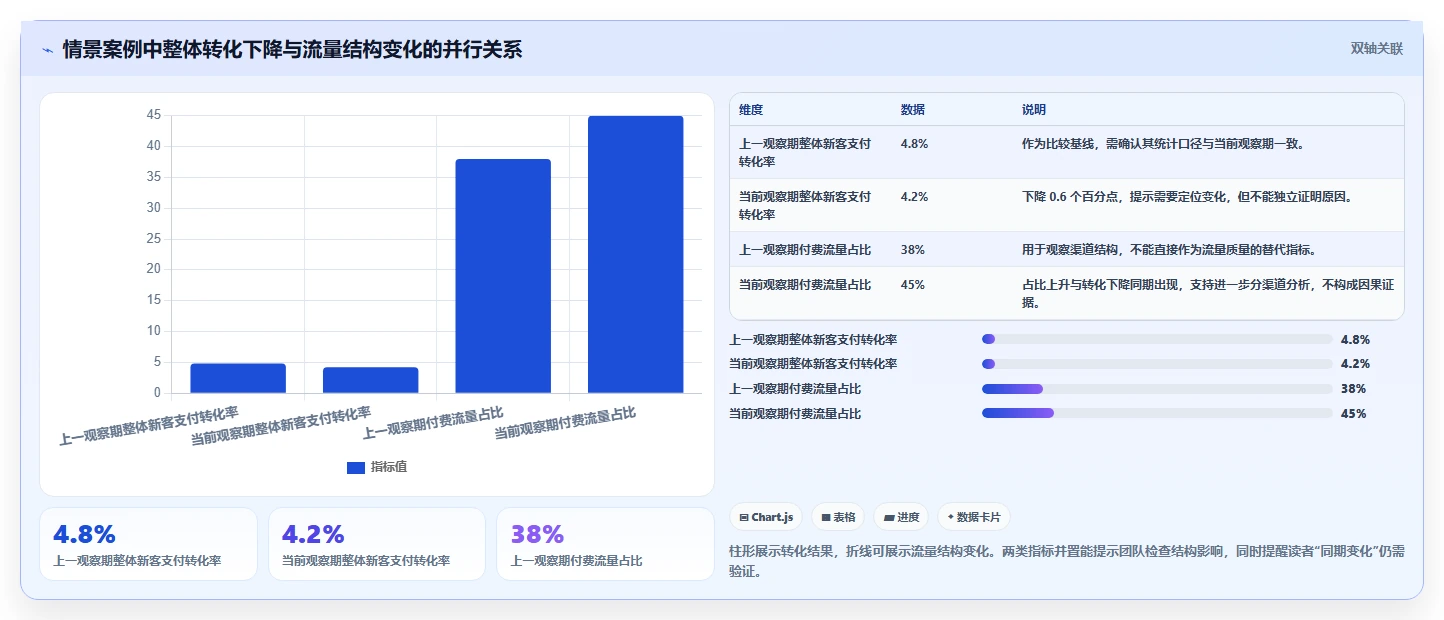1444x620 pixels.
Task: Select the Chart.js tag
Action: click(x=766, y=517)
